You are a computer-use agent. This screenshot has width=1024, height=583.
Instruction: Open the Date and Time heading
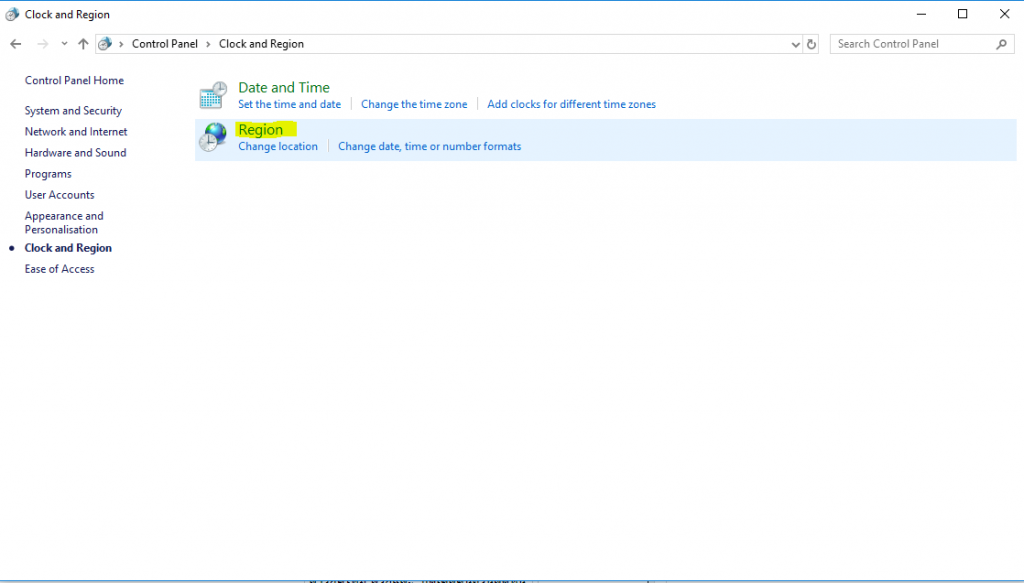(x=283, y=87)
